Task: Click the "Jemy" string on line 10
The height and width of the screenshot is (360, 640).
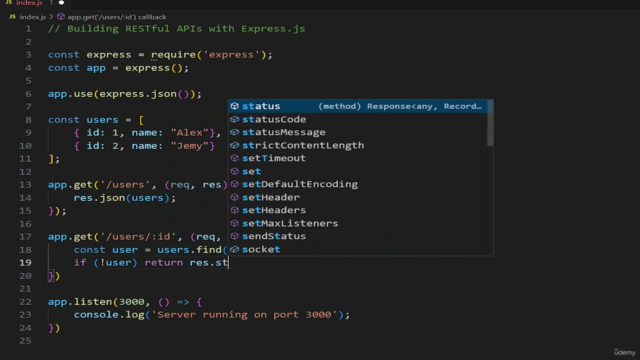Action: pos(190,146)
